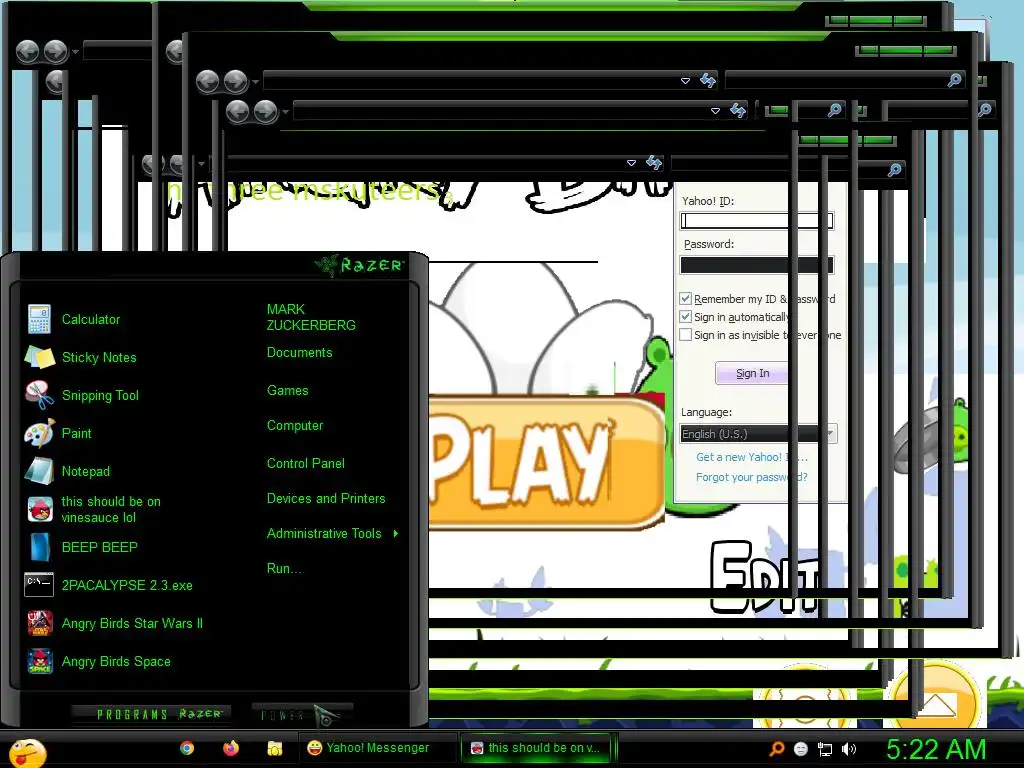Open the network tray icon
The width and height of the screenshot is (1024, 768).
[x=825, y=749]
